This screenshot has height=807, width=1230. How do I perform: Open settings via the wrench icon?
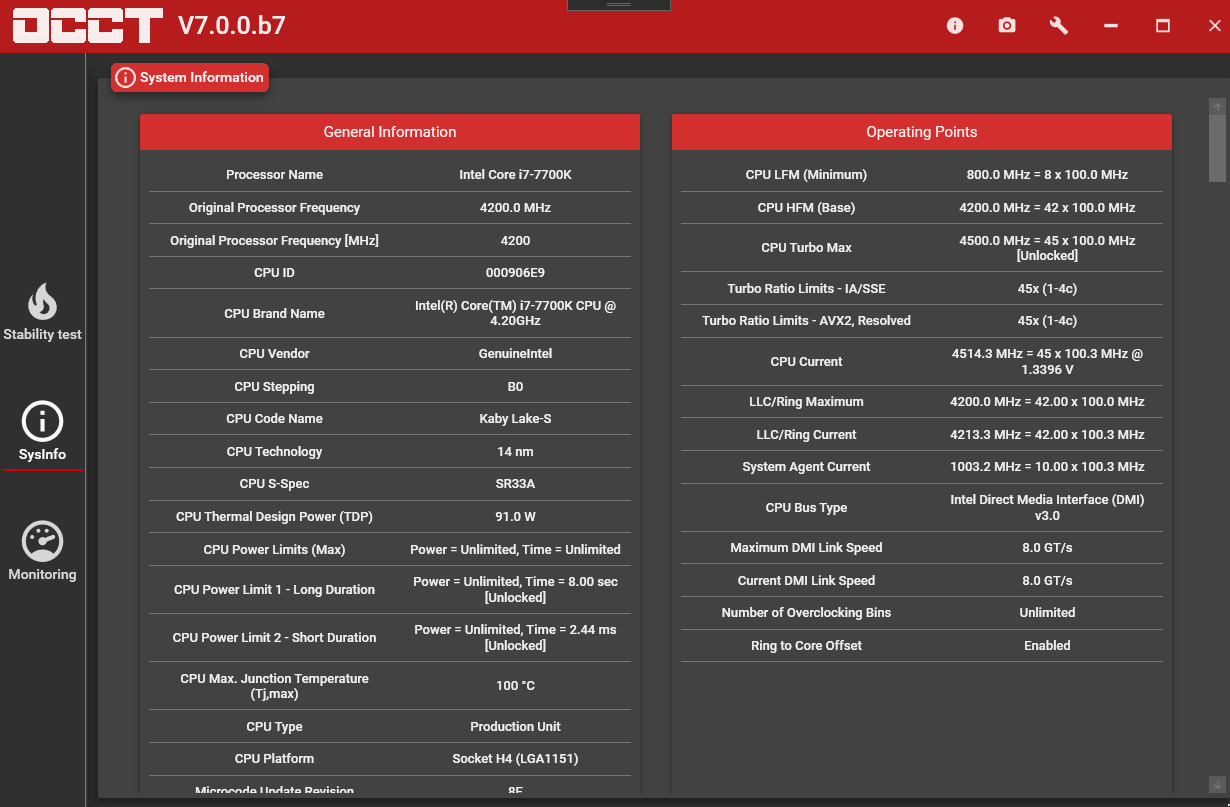1059,26
